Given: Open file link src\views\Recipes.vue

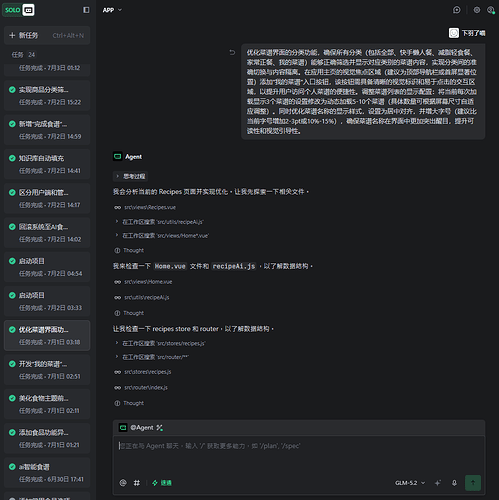Looking at the screenshot, I should click(x=150, y=207).
